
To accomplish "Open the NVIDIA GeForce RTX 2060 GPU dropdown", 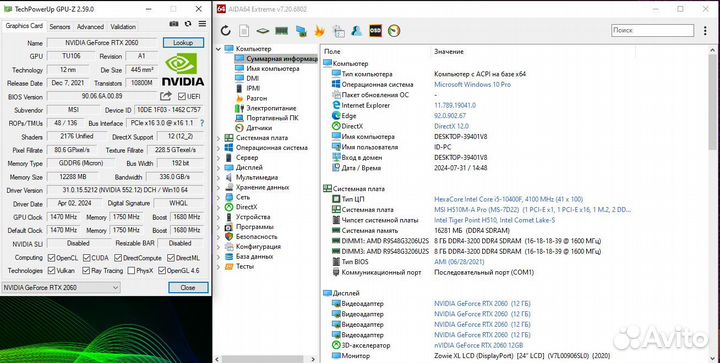I will 61,288.
